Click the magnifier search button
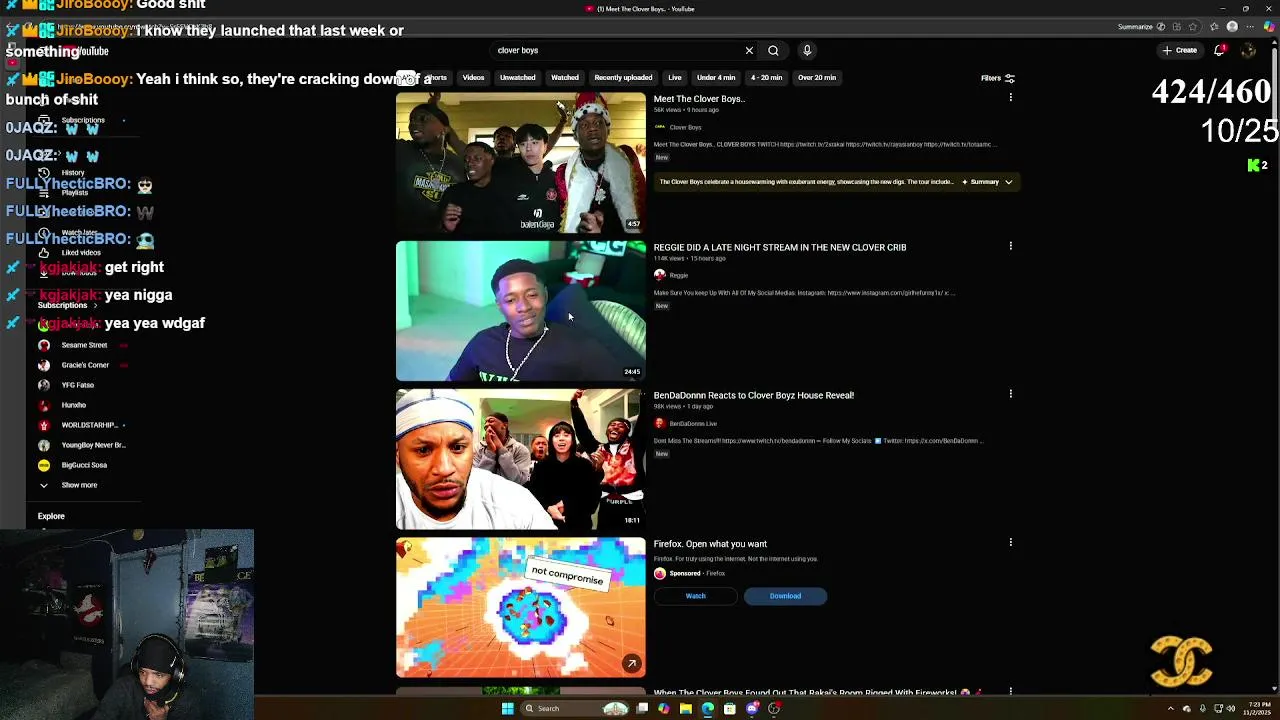 click(x=773, y=50)
